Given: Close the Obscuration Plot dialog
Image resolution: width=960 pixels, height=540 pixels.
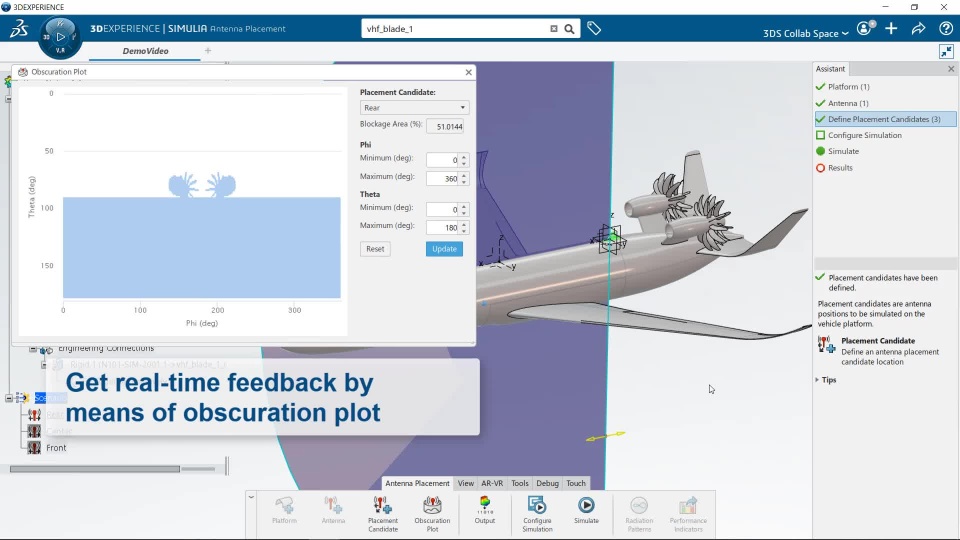Looking at the screenshot, I should coord(468,72).
